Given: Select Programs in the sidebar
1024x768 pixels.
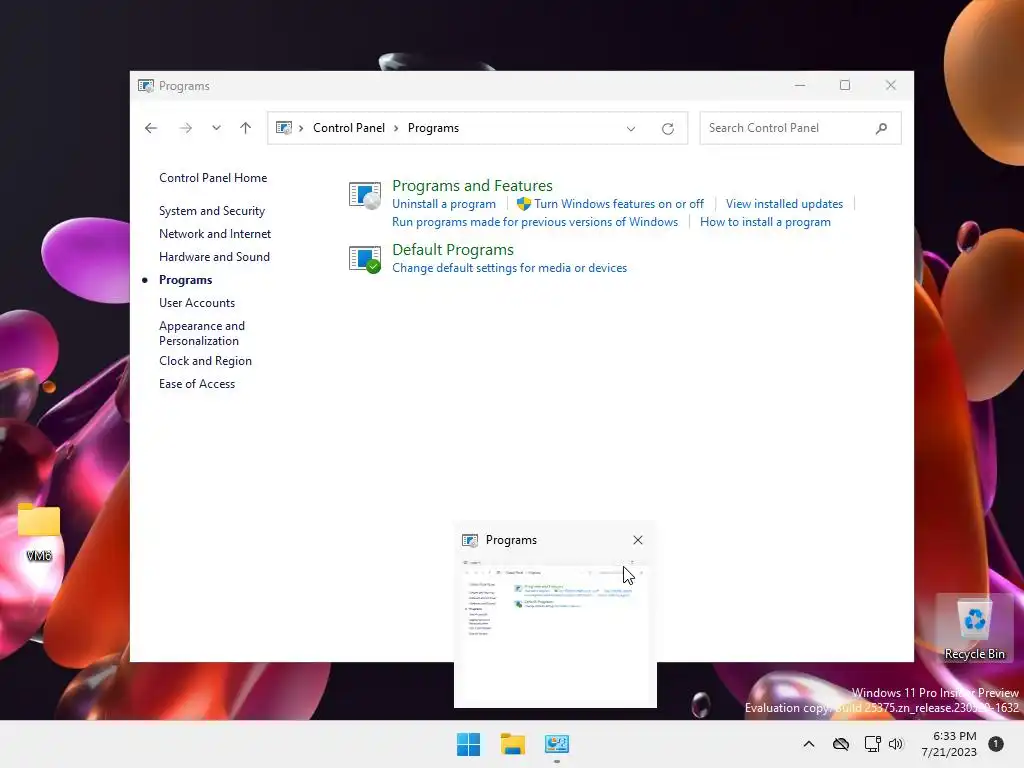Looking at the screenshot, I should 185,280.
